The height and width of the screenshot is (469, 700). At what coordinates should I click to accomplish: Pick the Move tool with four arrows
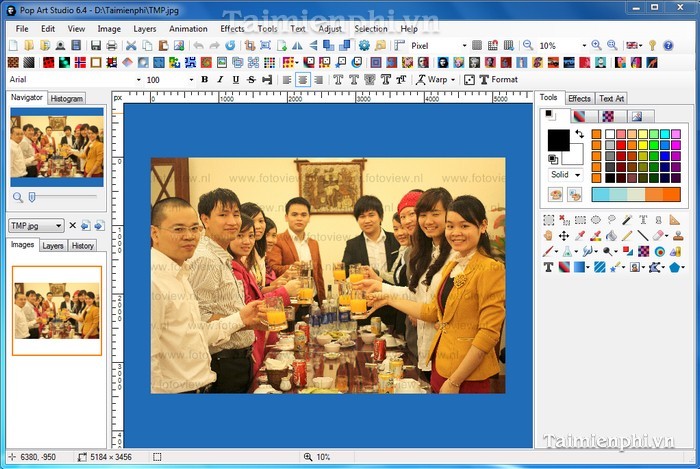pyautogui.click(x=564, y=236)
